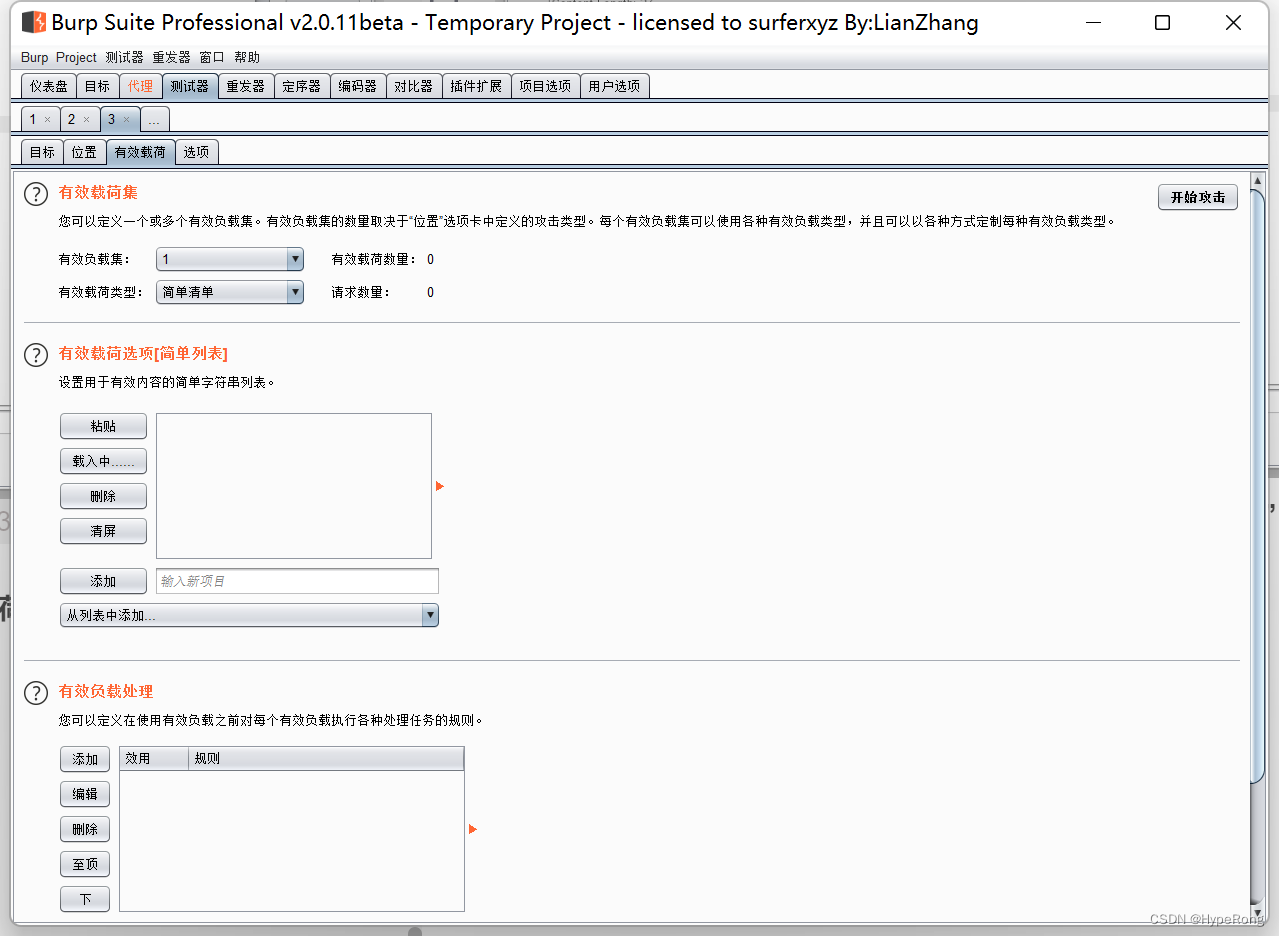Click the 请求数量 label
Screen dimensions: 1279x936
point(360,292)
